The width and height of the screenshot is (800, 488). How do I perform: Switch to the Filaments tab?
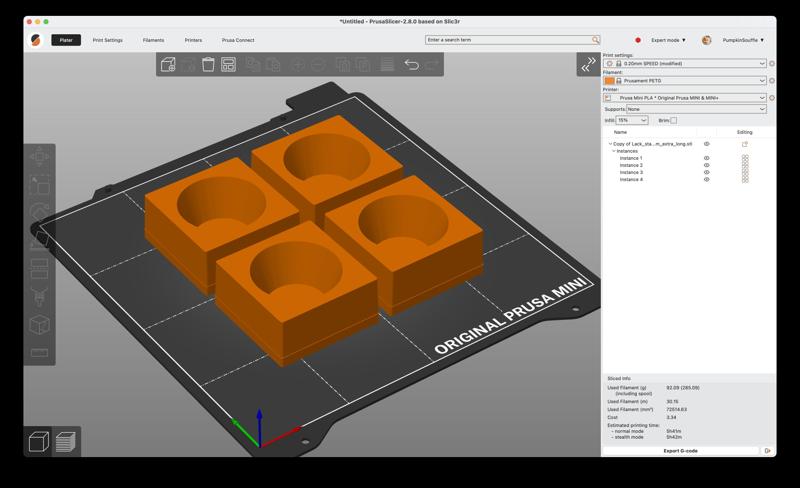click(153, 40)
